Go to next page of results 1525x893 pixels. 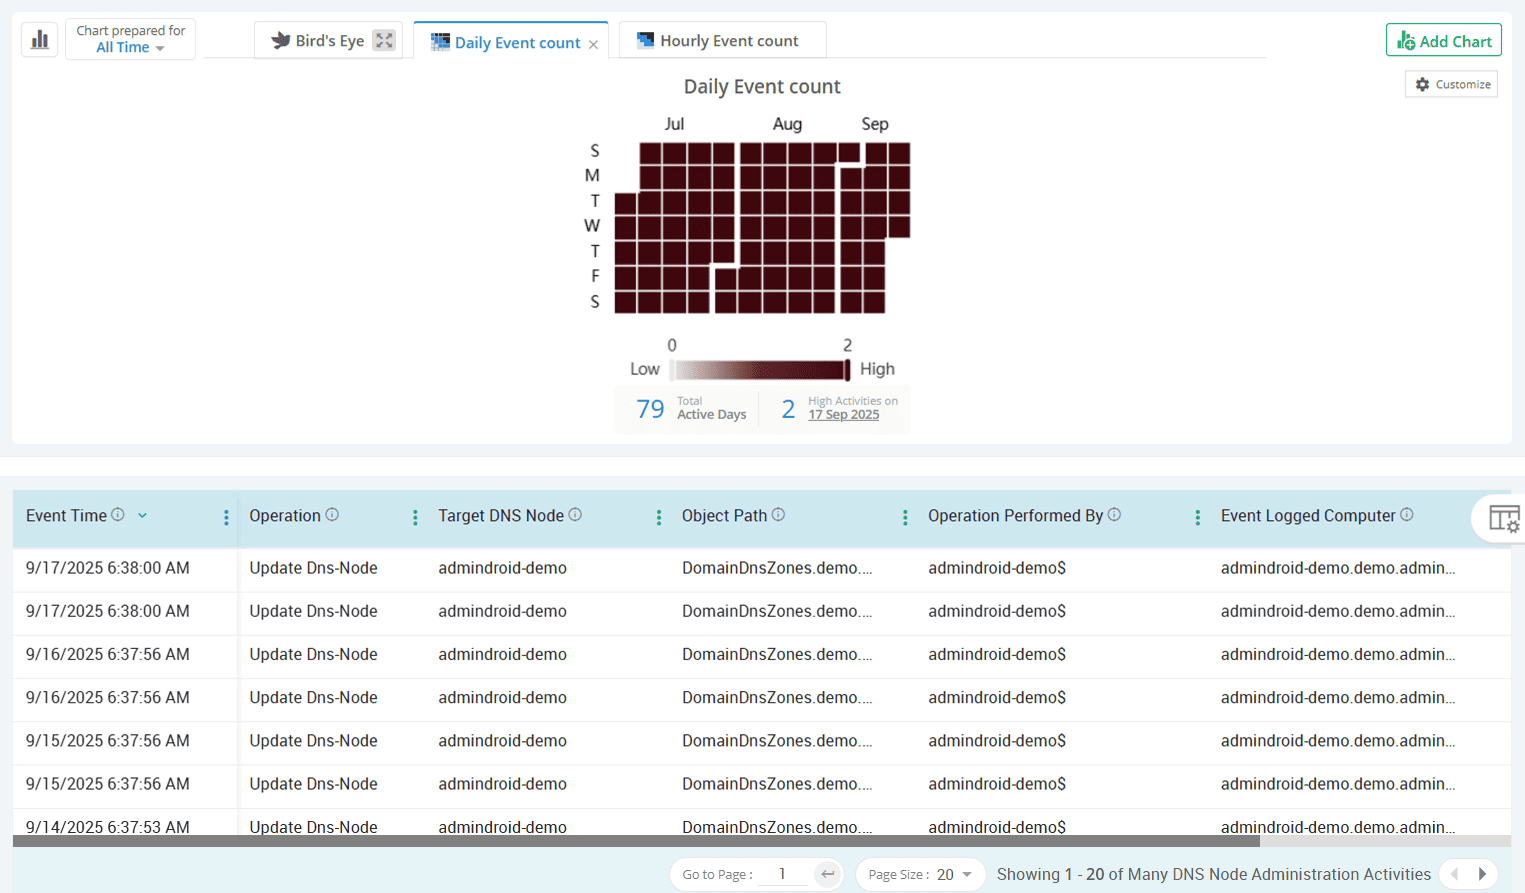(1482, 874)
